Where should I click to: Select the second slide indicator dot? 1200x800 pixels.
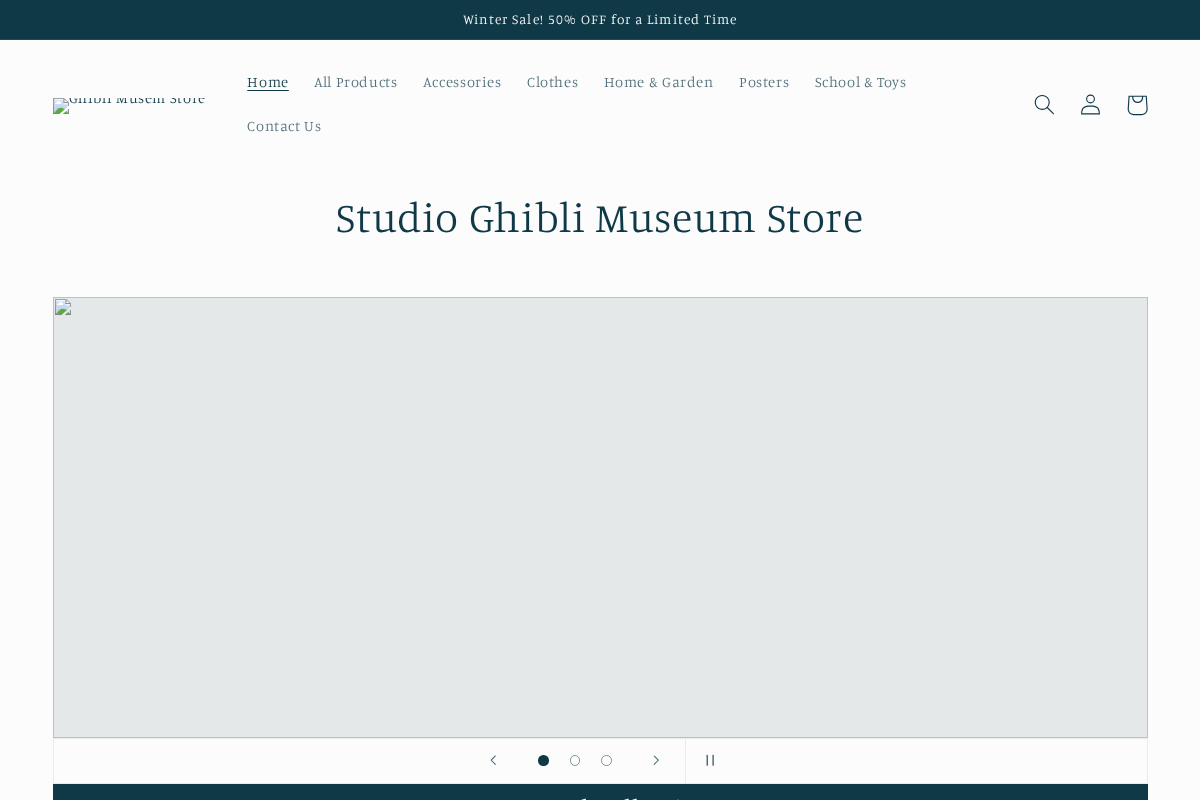coord(575,760)
